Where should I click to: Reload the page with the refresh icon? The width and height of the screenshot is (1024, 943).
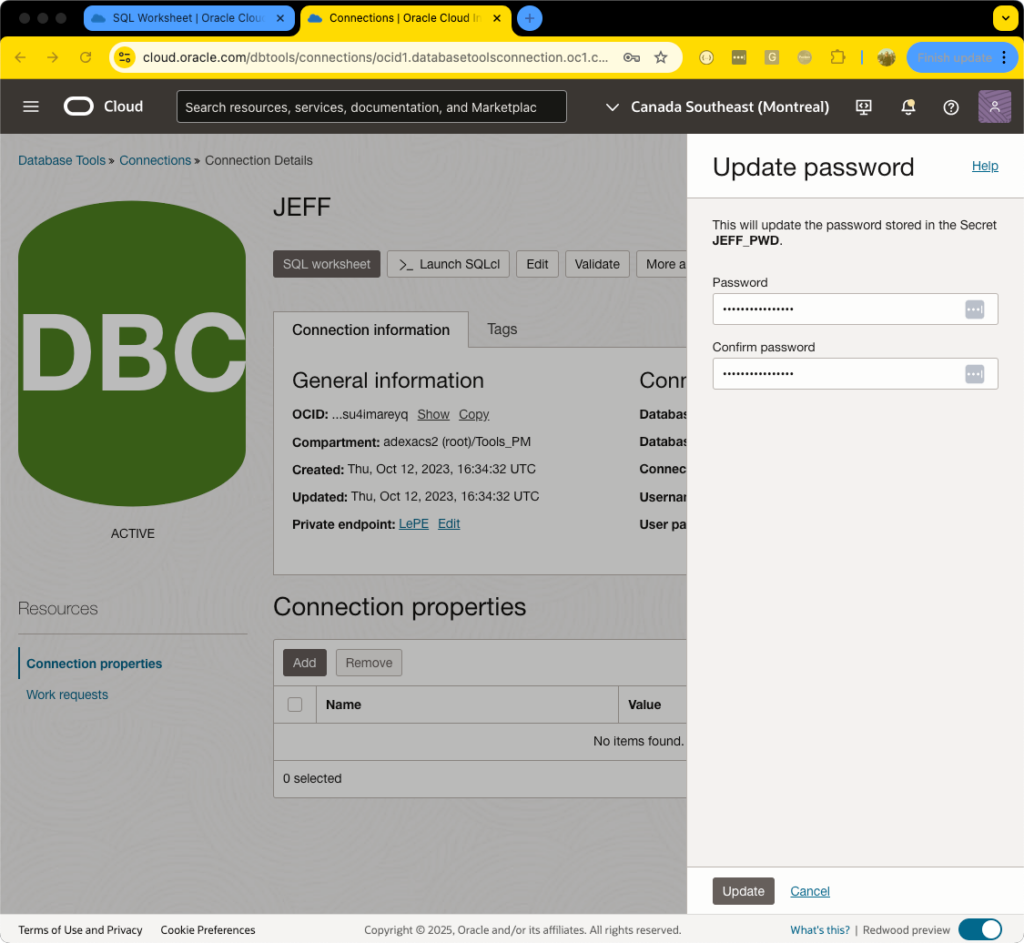click(x=86, y=57)
